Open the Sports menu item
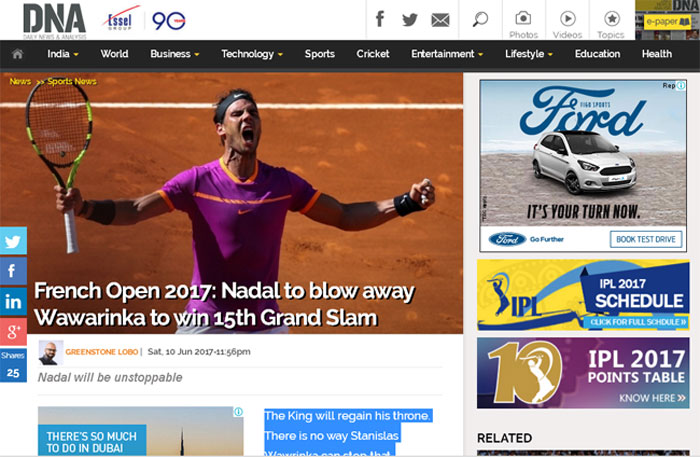Viewport: 700px width, 457px height. pos(320,54)
